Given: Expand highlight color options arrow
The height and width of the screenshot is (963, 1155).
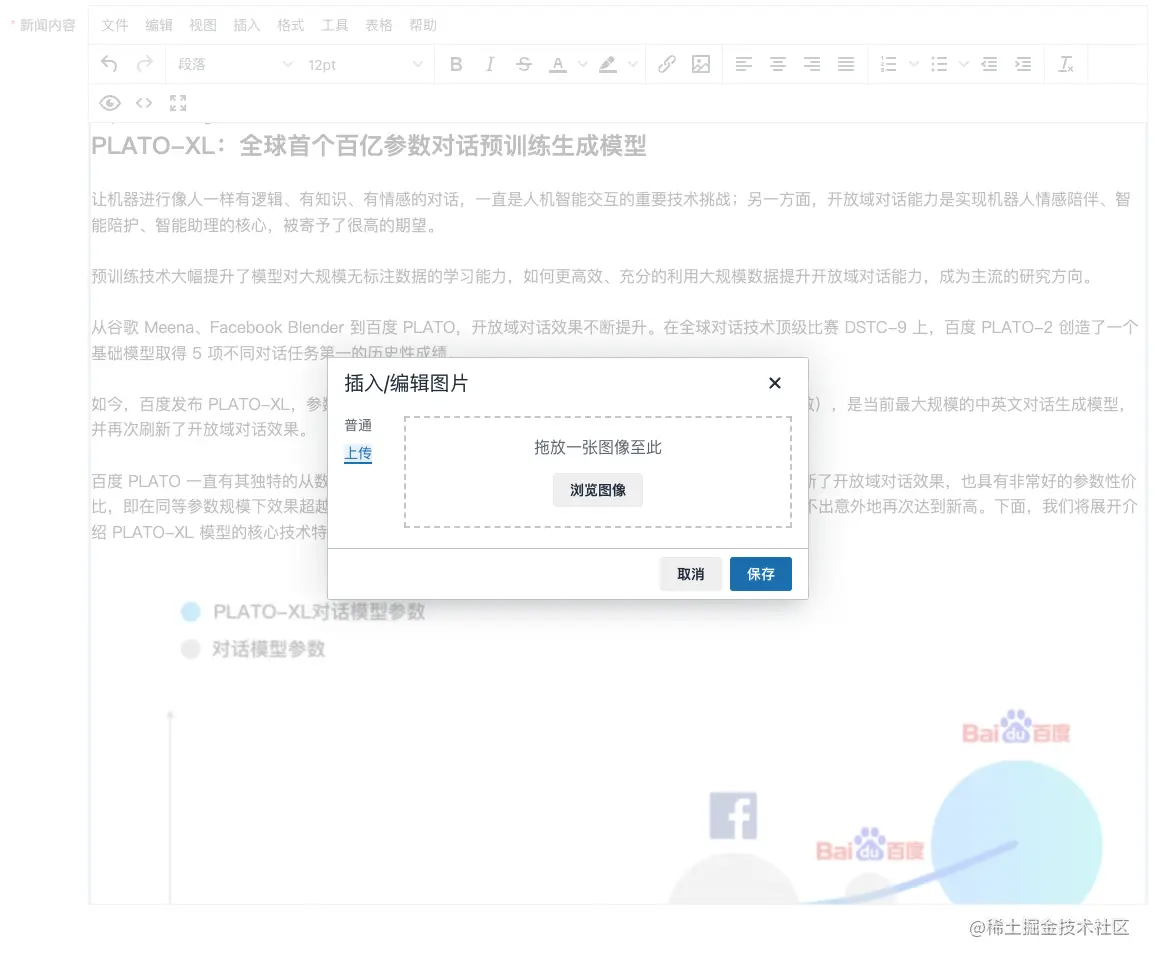Looking at the screenshot, I should pos(633,64).
